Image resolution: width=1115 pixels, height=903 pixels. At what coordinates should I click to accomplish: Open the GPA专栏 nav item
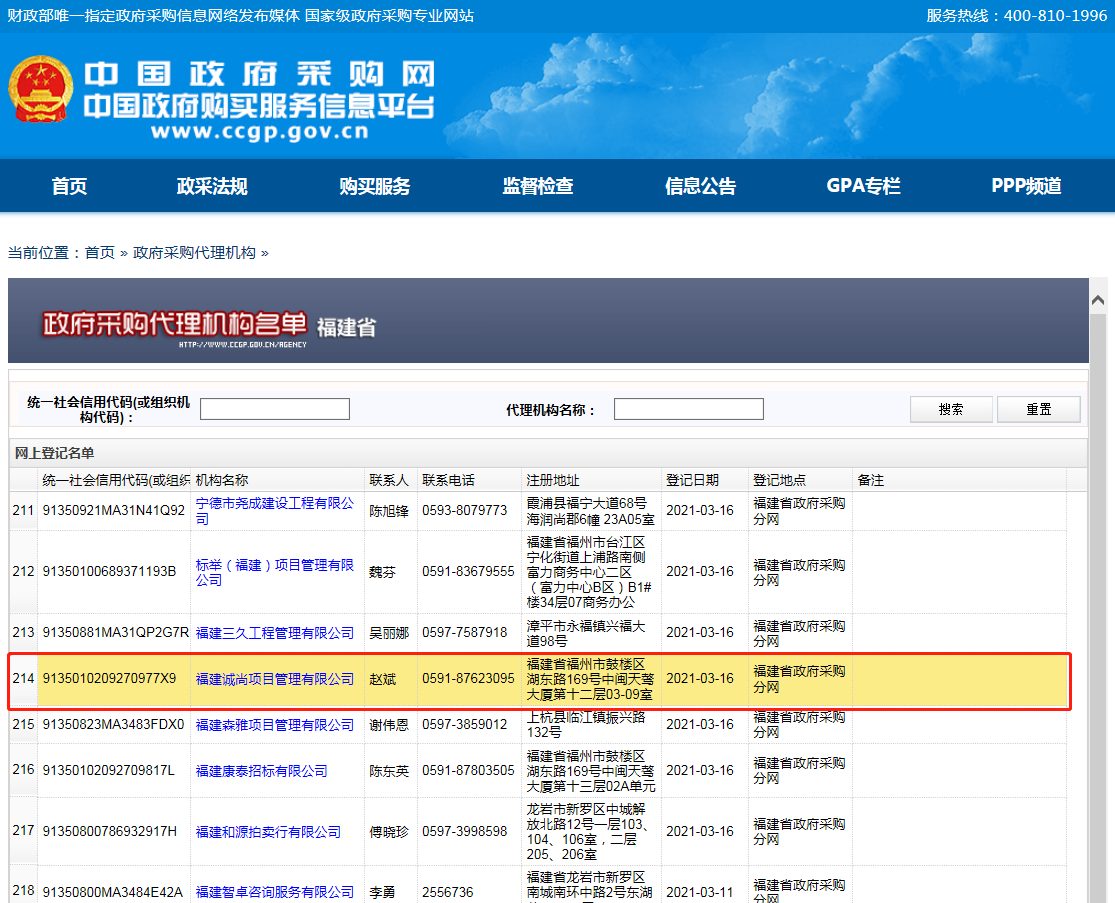click(x=863, y=186)
